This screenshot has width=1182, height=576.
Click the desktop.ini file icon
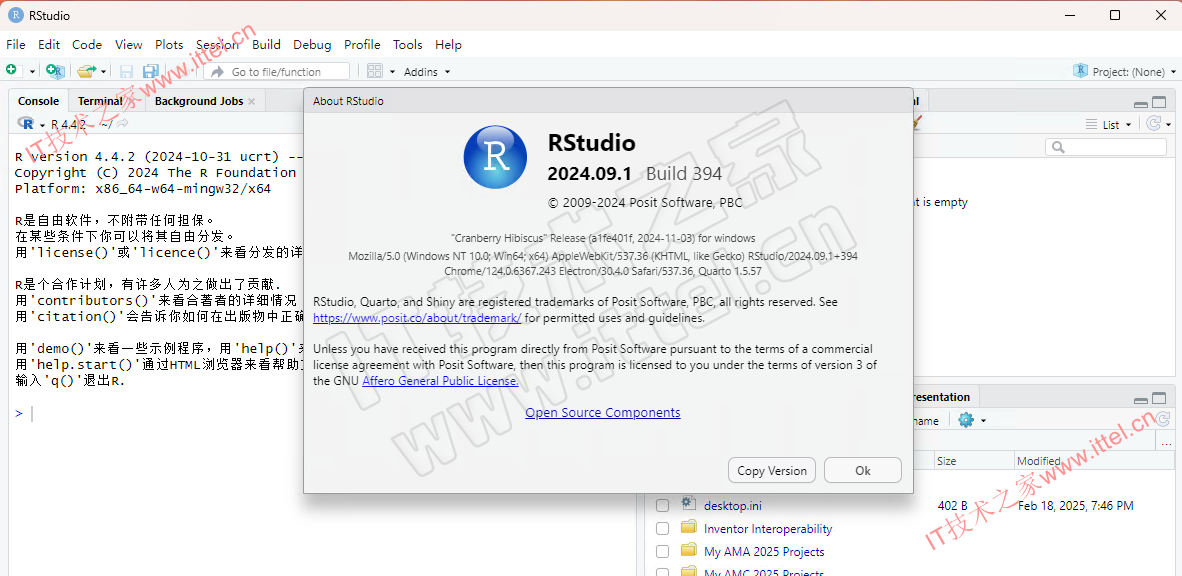point(688,504)
